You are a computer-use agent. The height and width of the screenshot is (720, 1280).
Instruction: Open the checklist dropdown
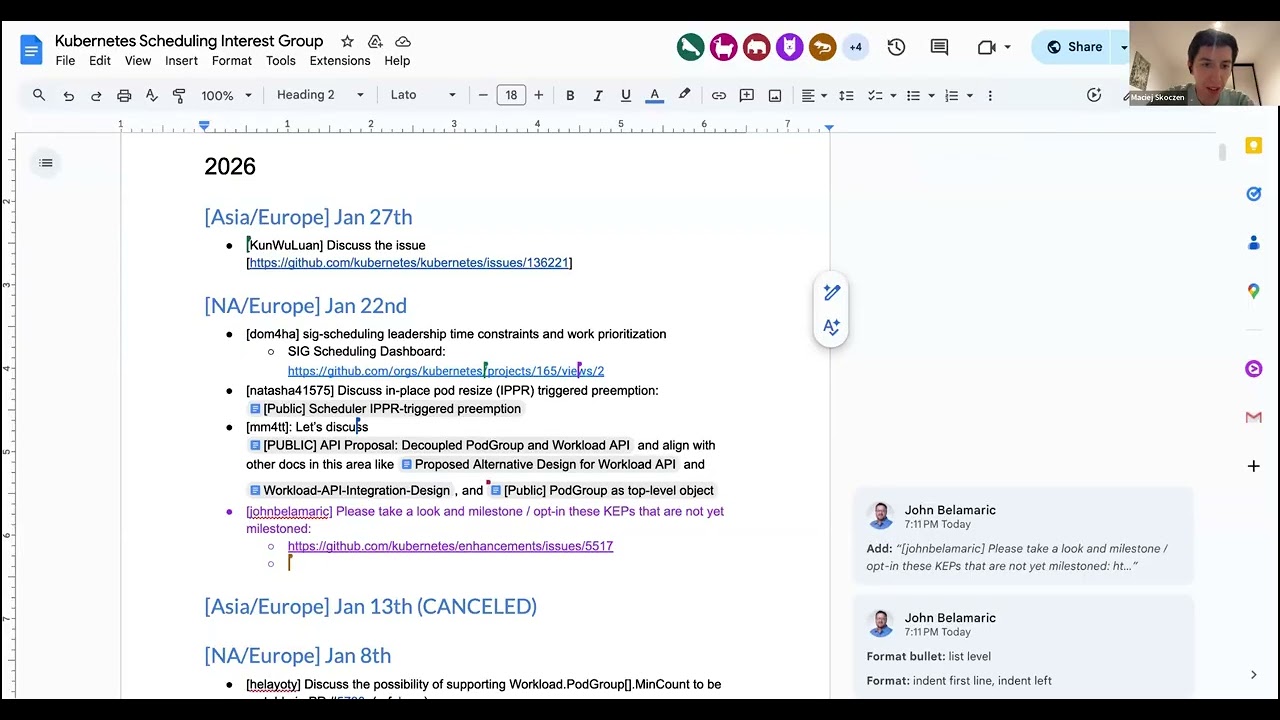[882, 96]
